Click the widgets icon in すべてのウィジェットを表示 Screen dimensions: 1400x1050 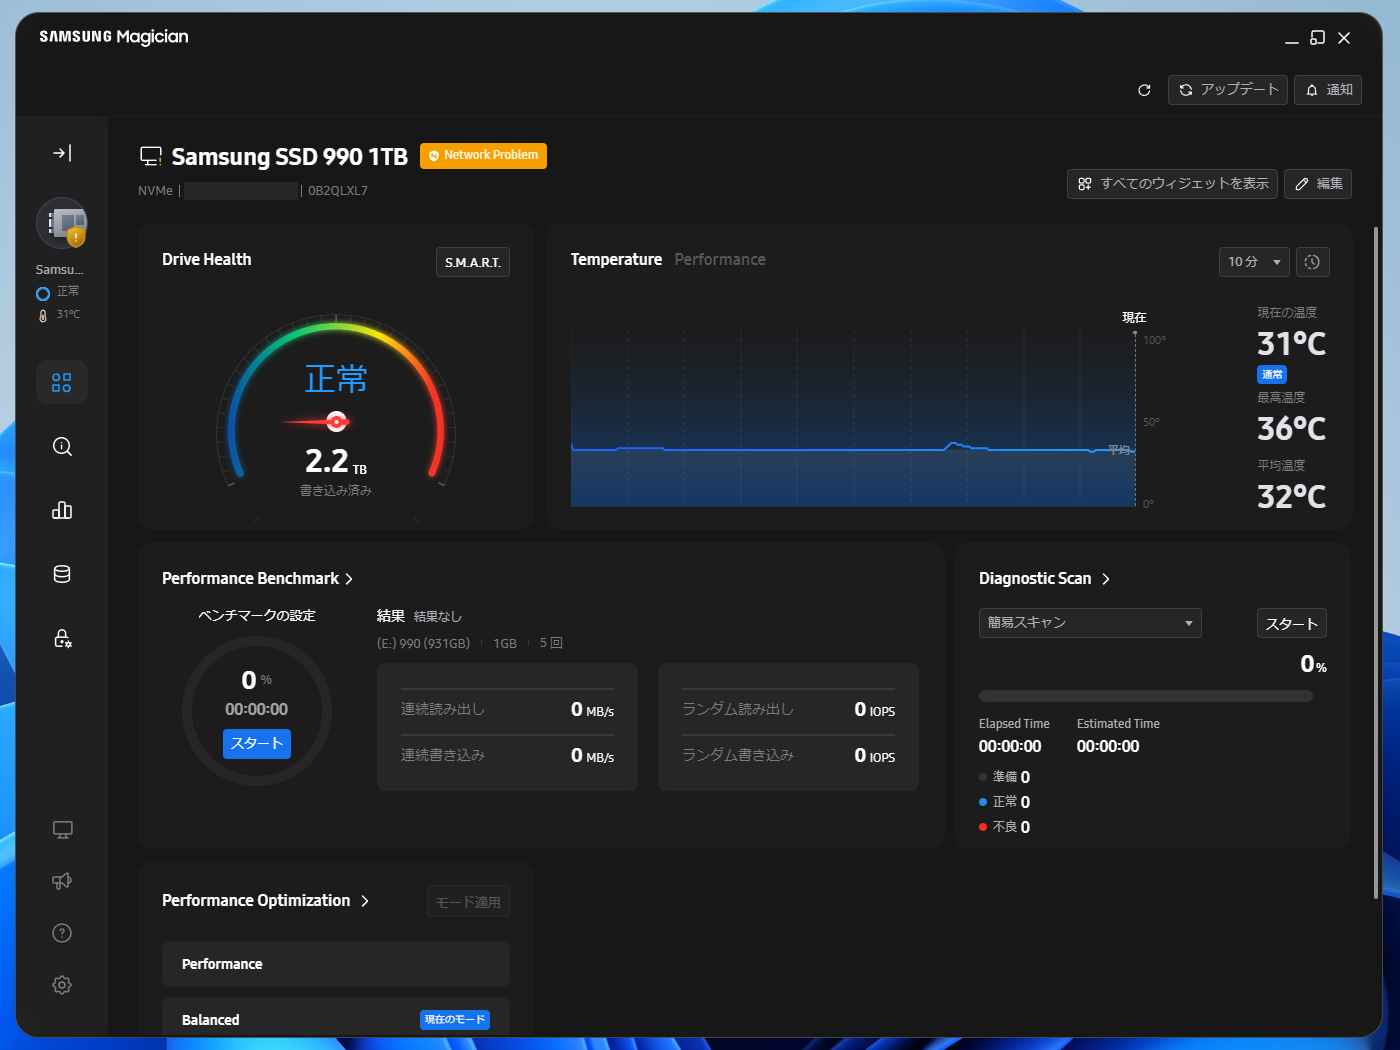1085,184
